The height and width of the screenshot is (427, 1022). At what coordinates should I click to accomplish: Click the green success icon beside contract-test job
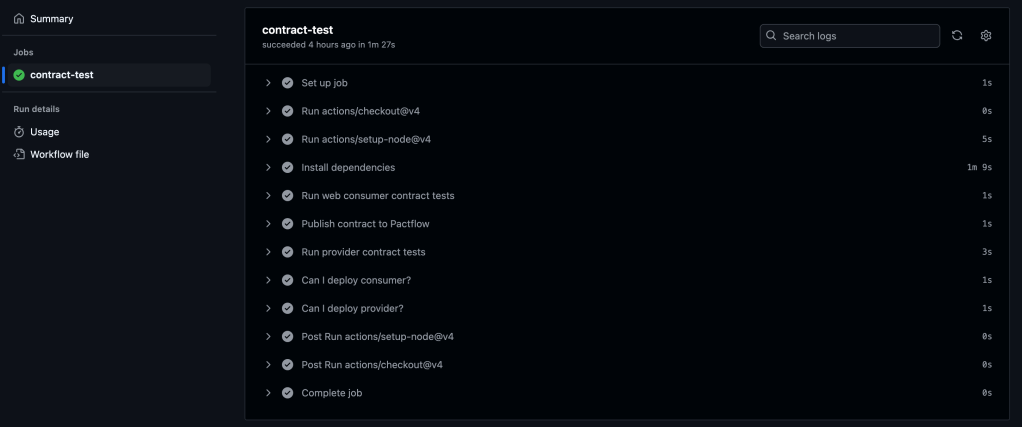pyautogui.click(x=19, y=75)
